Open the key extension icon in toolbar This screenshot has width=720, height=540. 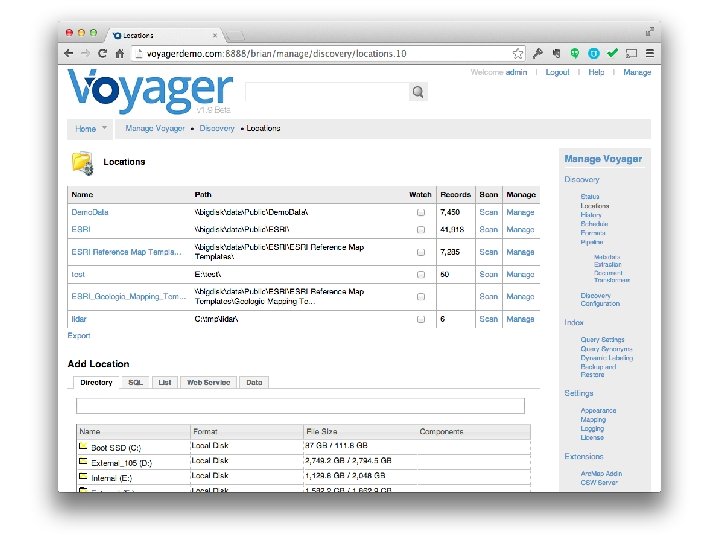[538, 53]
